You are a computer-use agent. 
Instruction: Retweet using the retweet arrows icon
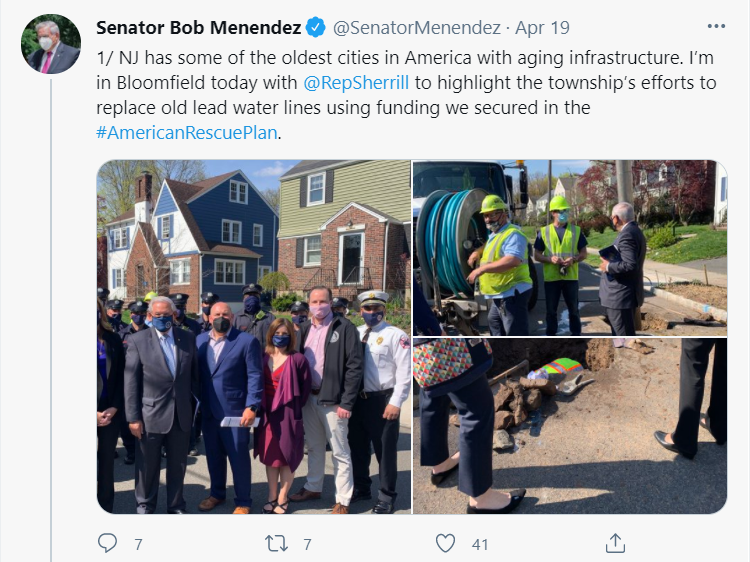[x=276, y=543]
